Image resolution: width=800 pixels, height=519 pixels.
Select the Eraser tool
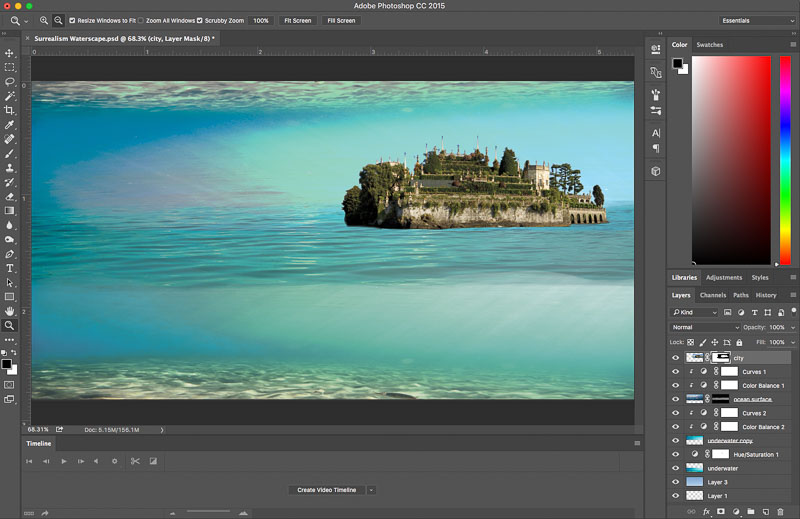point(9,196)
